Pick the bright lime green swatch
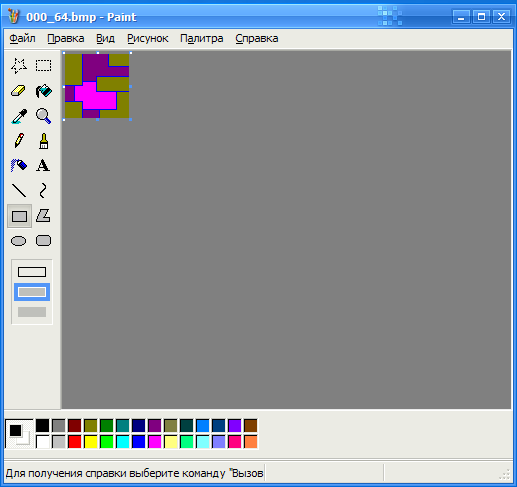Viewport: 517px width, 487px height. (x=107, y=442)
